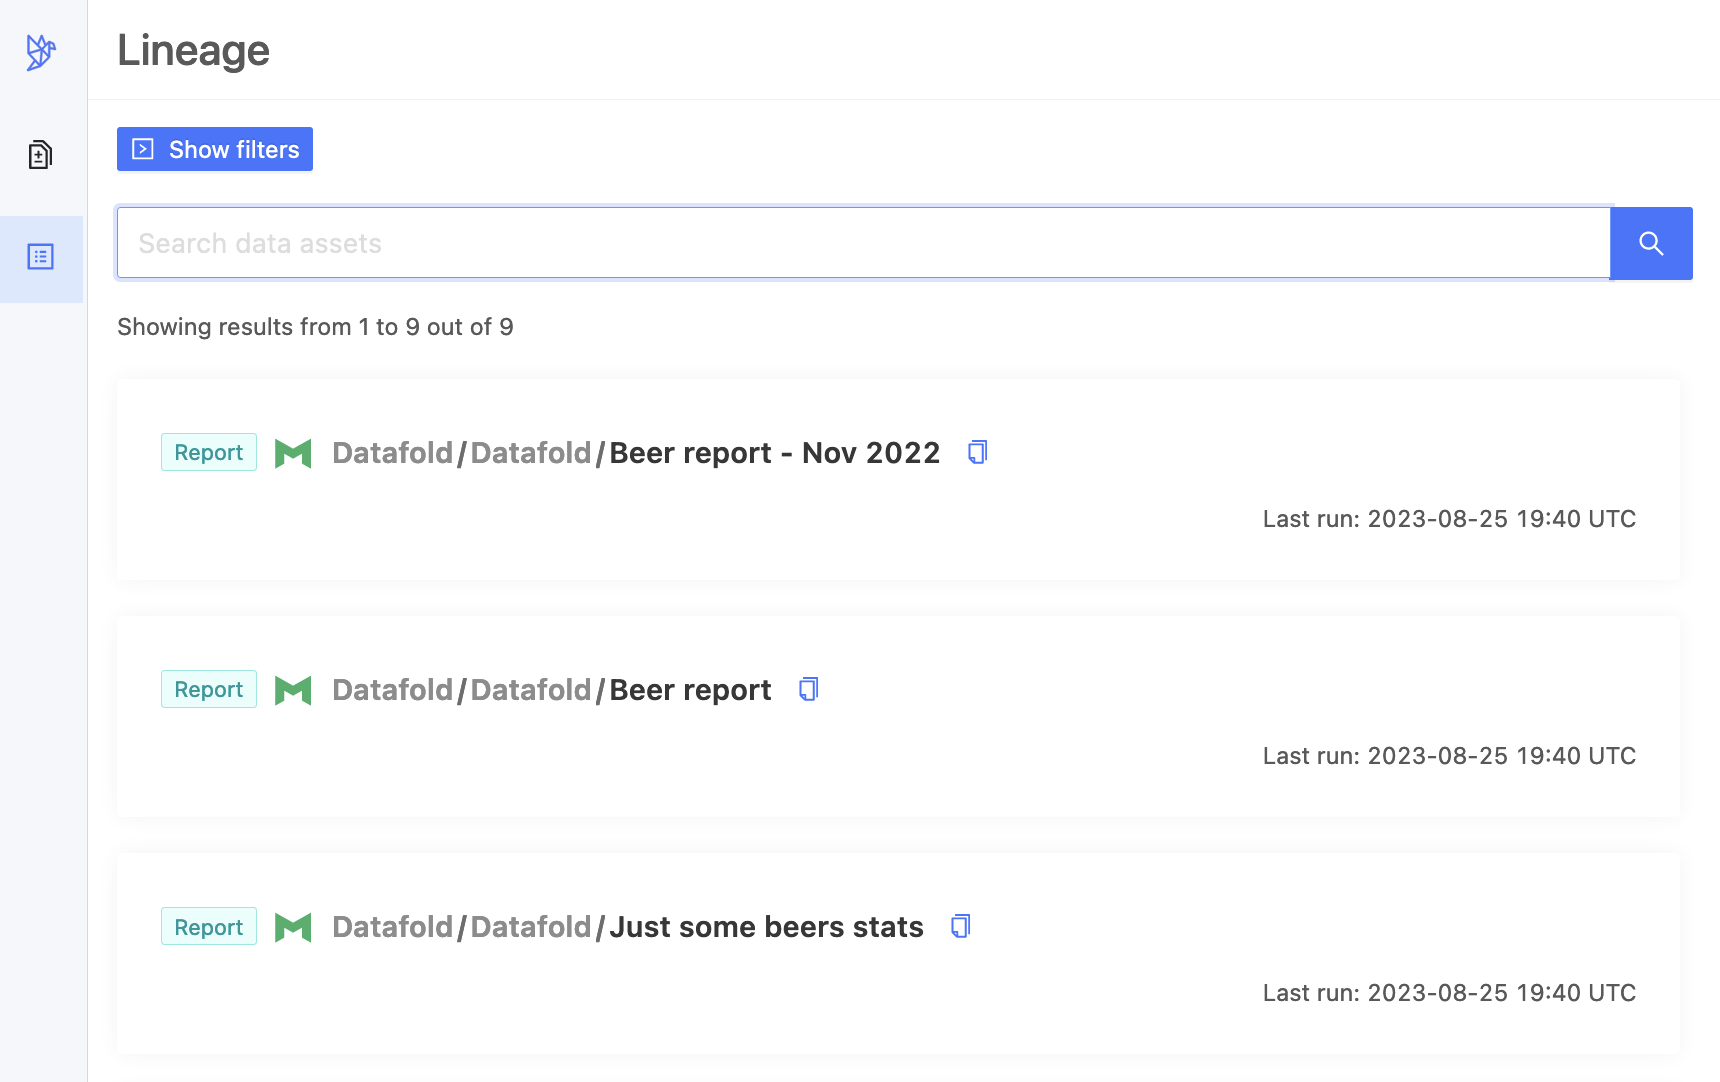Click Report tag on Beer report card
Viewport: 1720px width, 1082px height.
209,689
